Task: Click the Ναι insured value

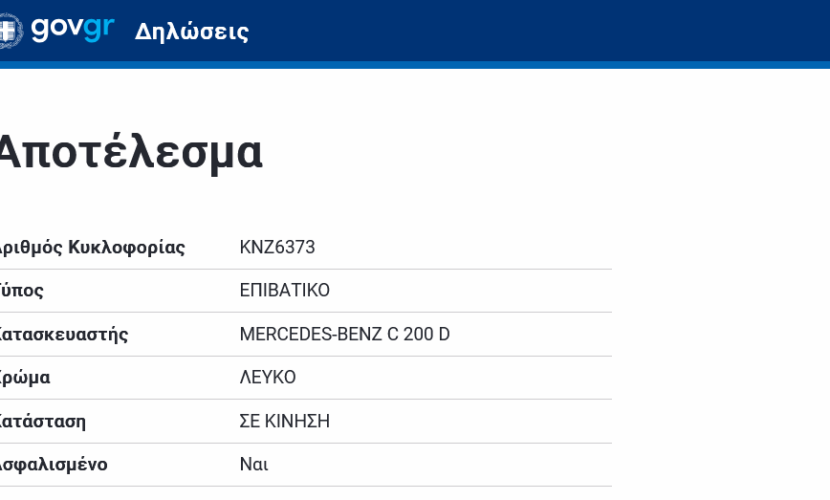Action: click(254, 465)
